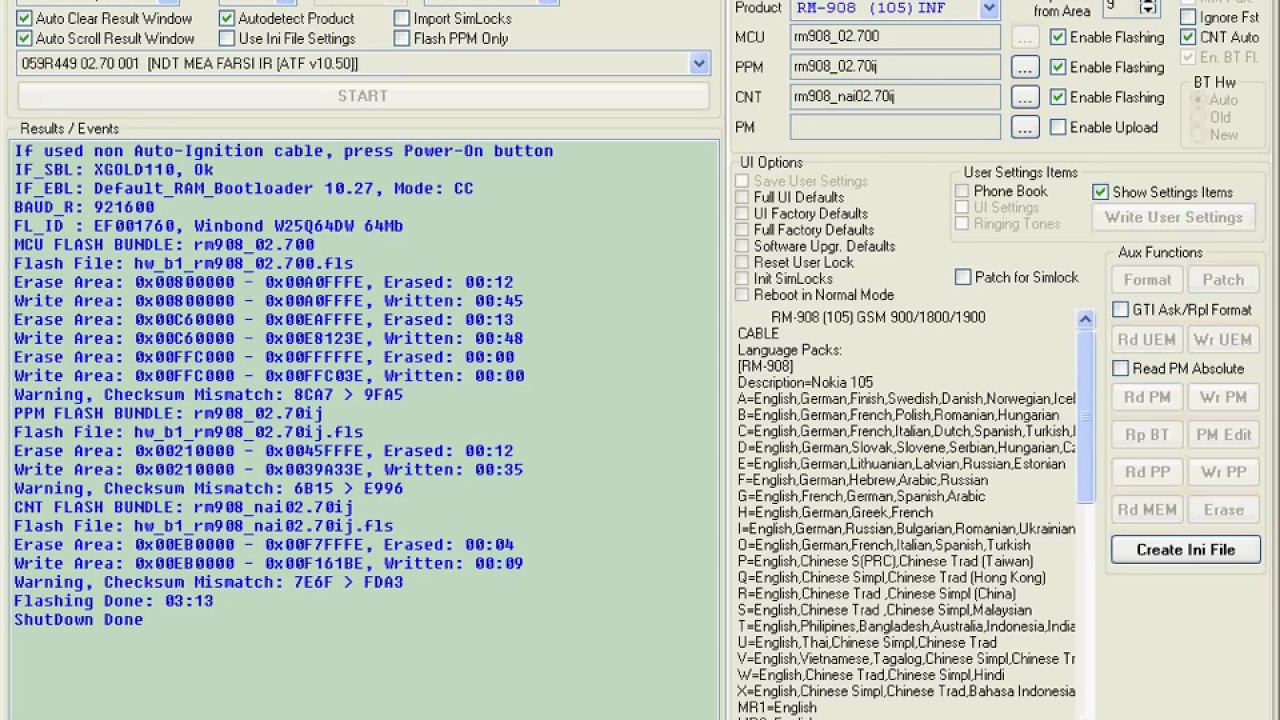Select 'FL_ID : EF001760, Winbond' log line

coord(208,226)
